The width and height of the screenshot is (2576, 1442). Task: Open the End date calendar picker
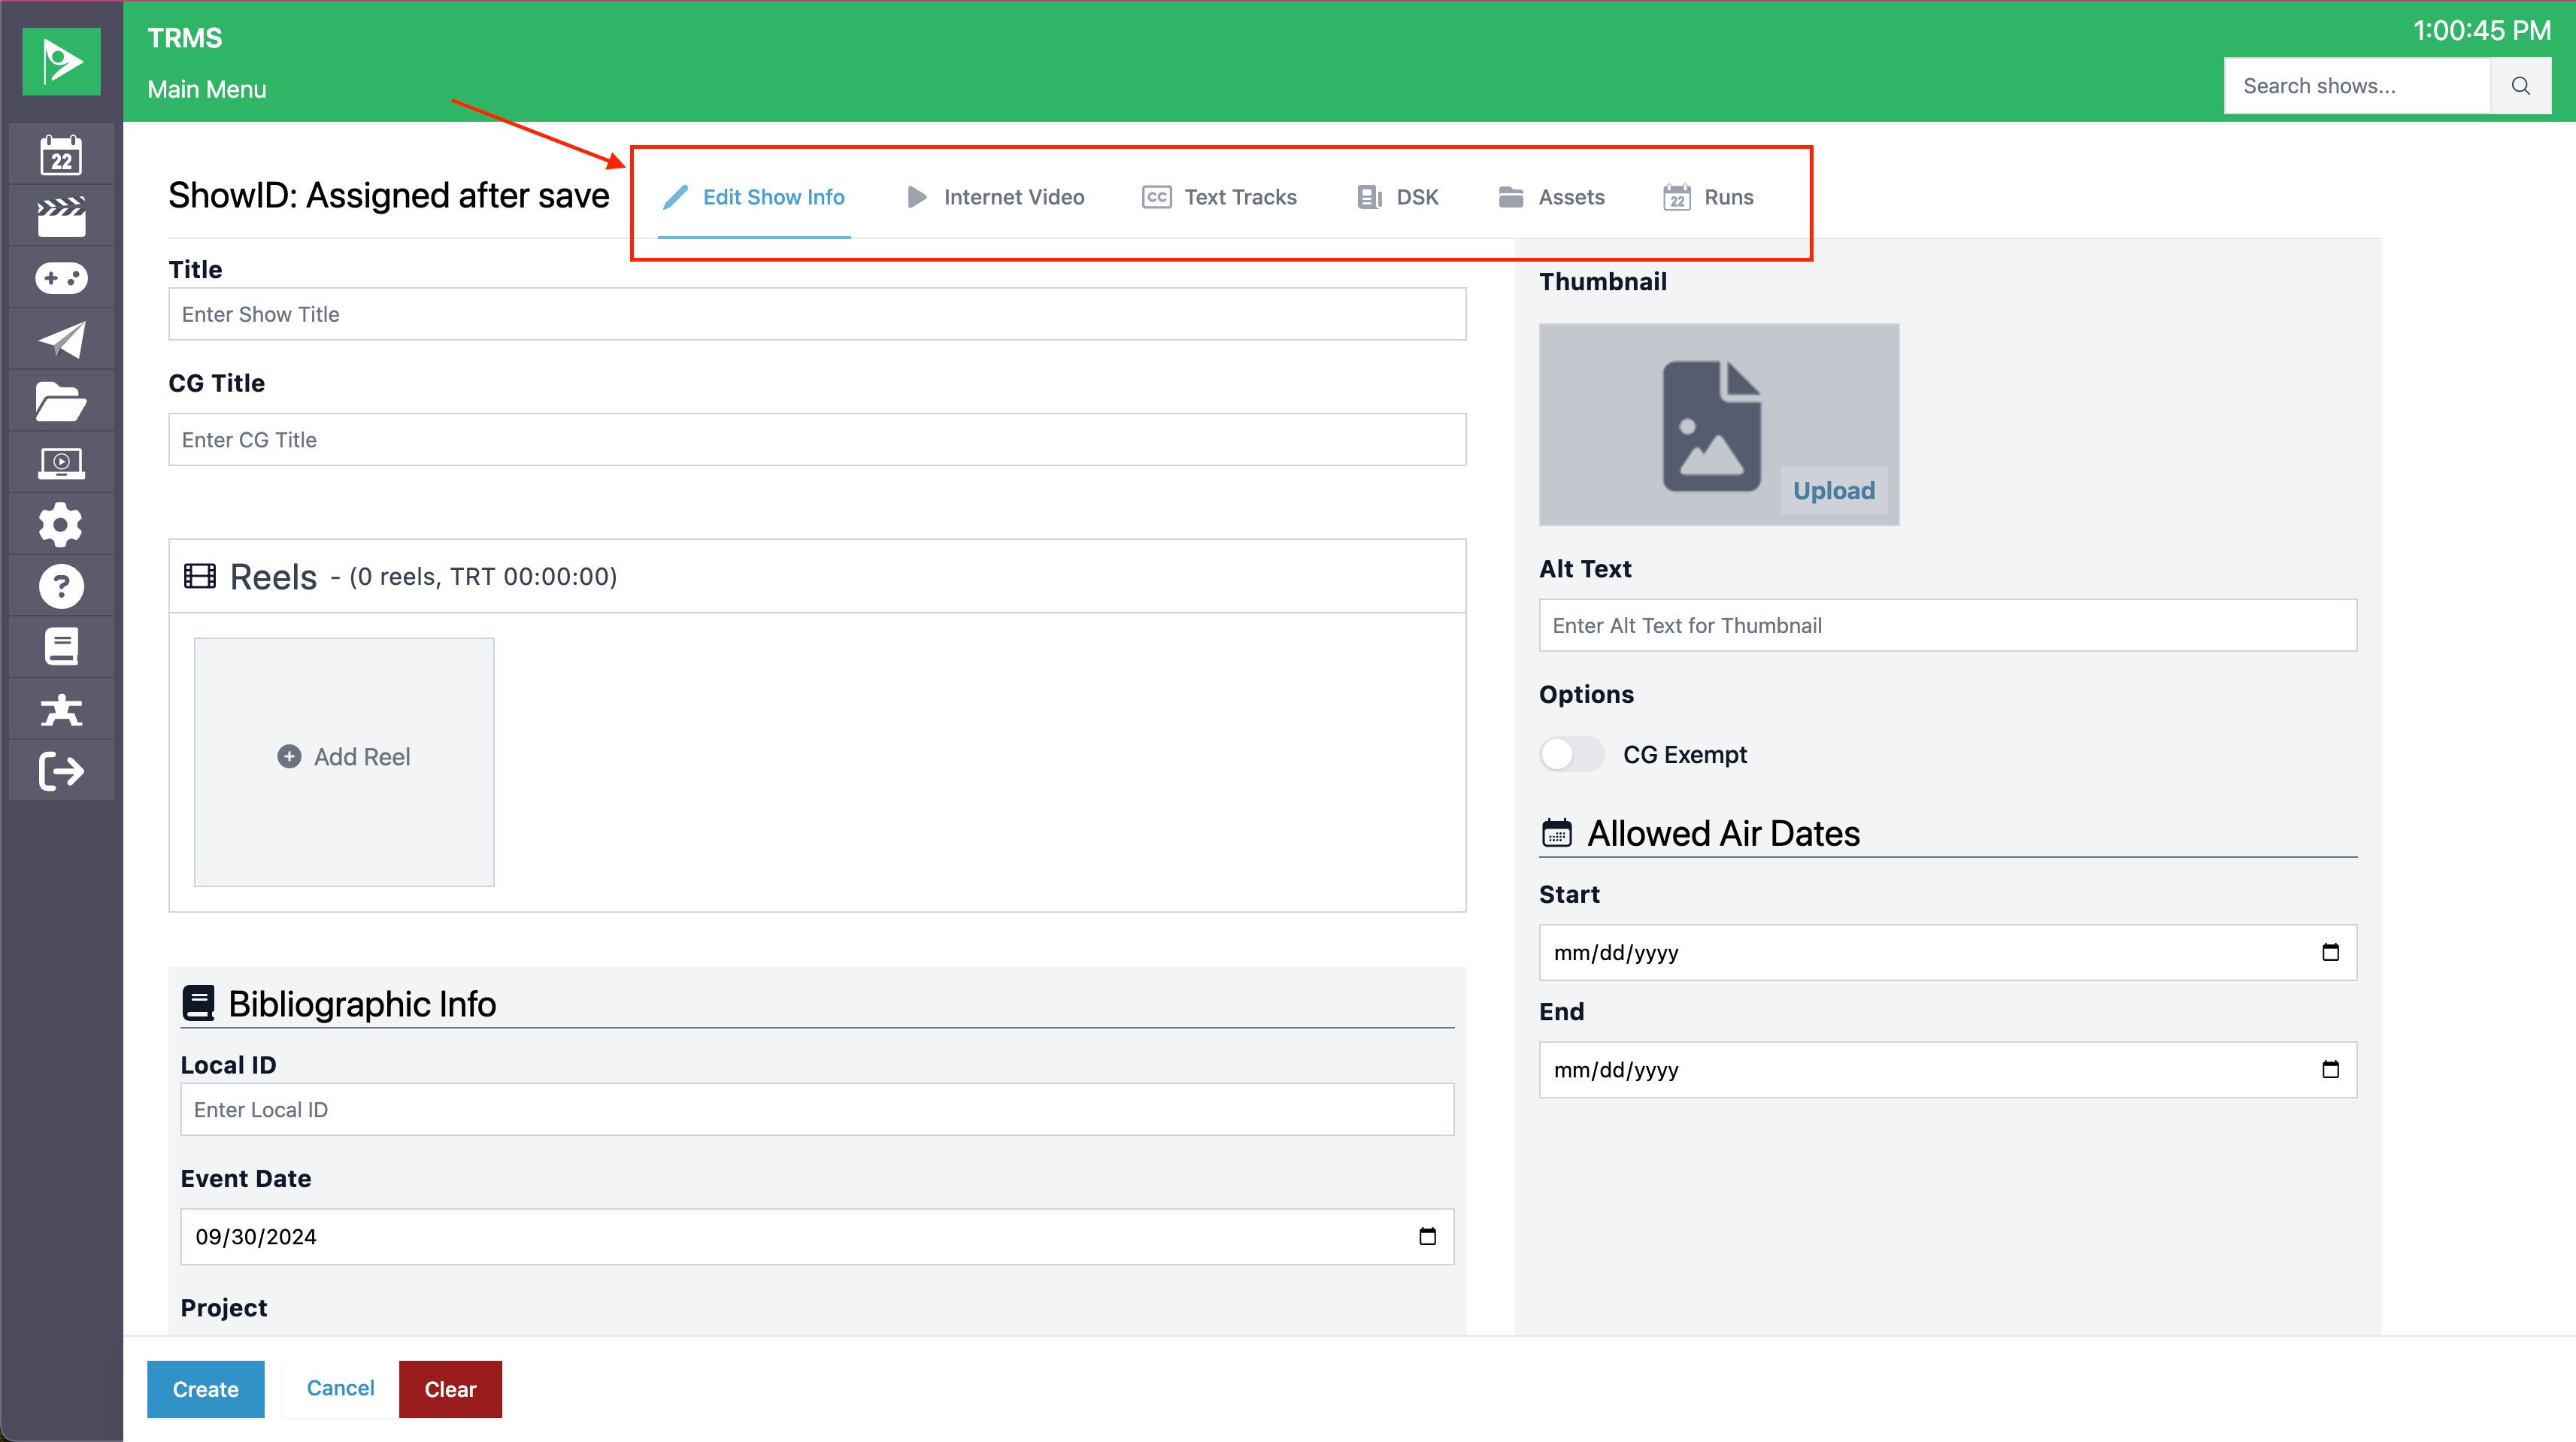tap(2330, 1070)
